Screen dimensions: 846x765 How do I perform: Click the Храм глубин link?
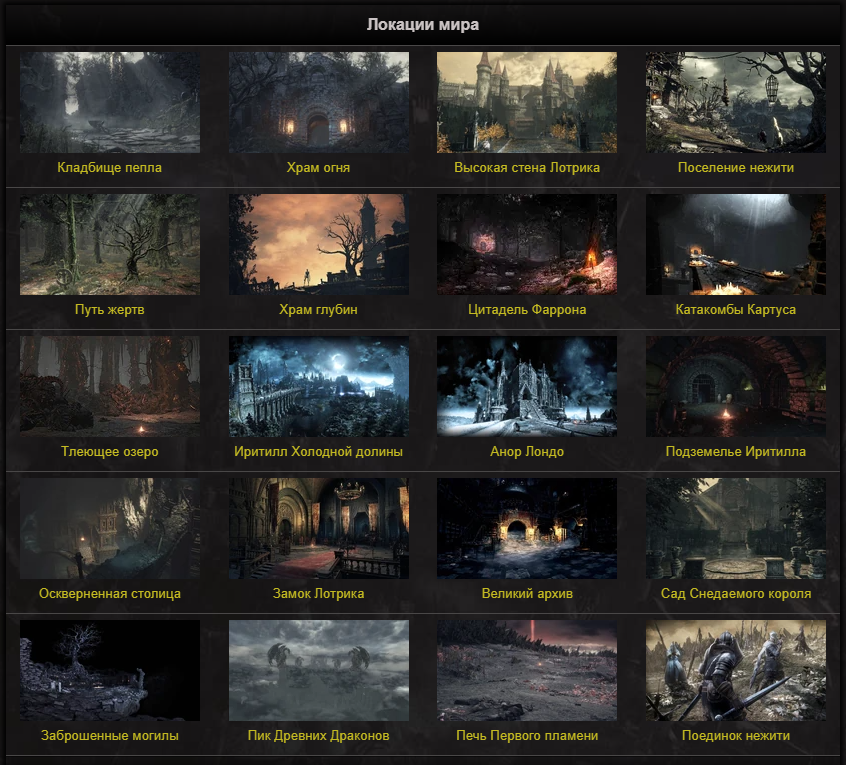pos(318,310)
